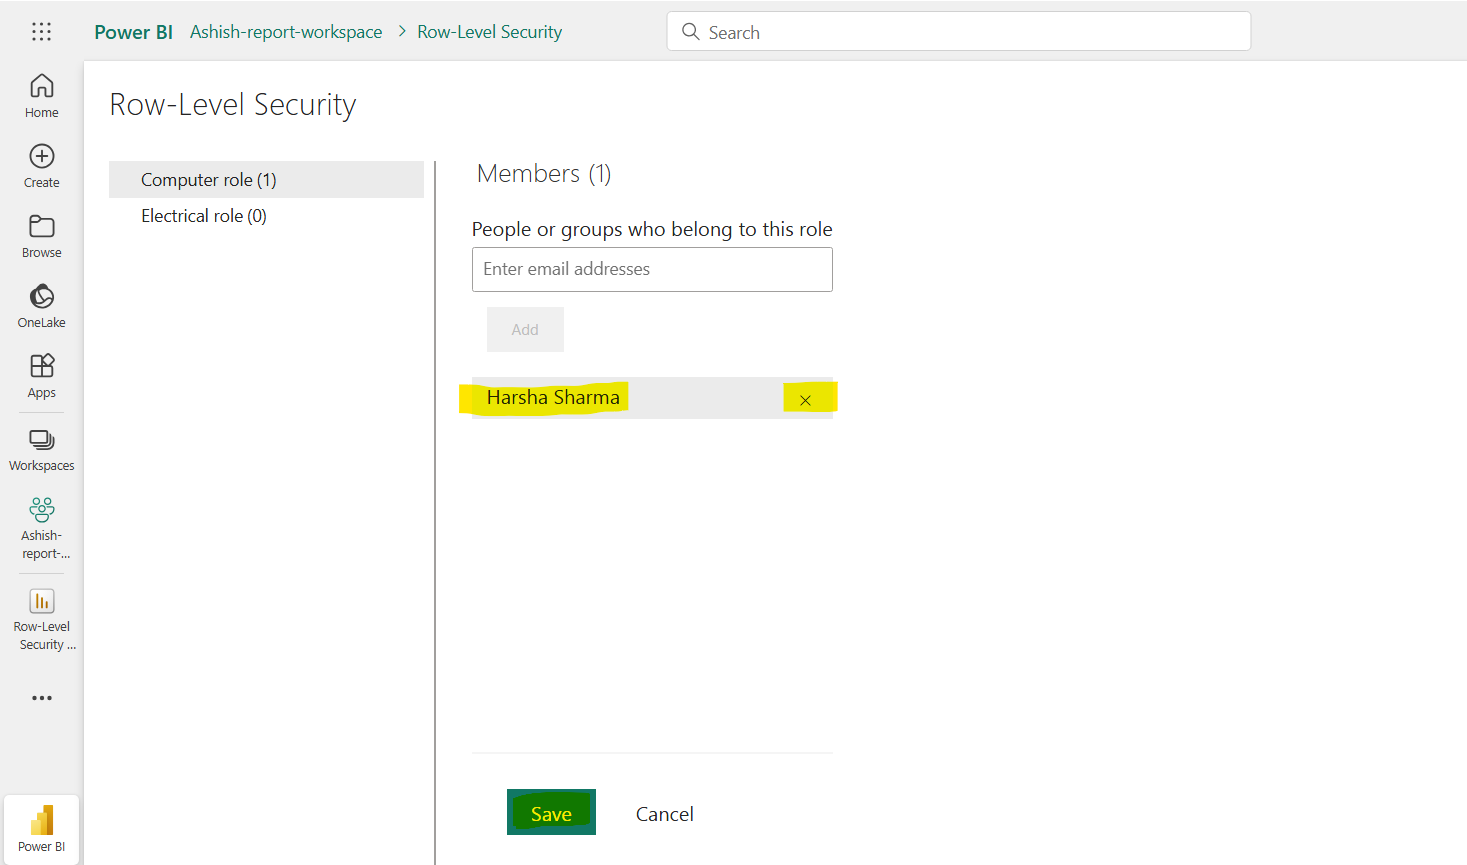Open the Row-Level Security report icon
This screenshot has height=865, width=1467.
click(41, 600)
